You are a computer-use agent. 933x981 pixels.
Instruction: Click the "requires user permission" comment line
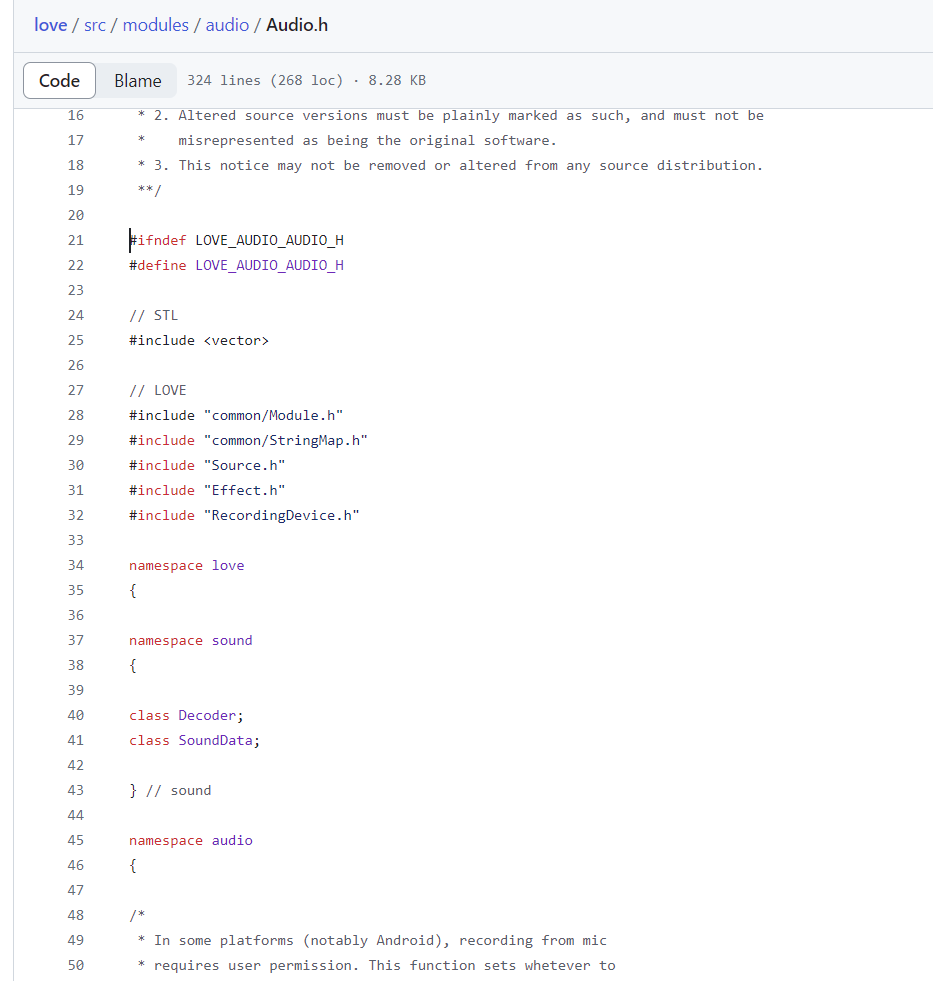pos(377,966)
